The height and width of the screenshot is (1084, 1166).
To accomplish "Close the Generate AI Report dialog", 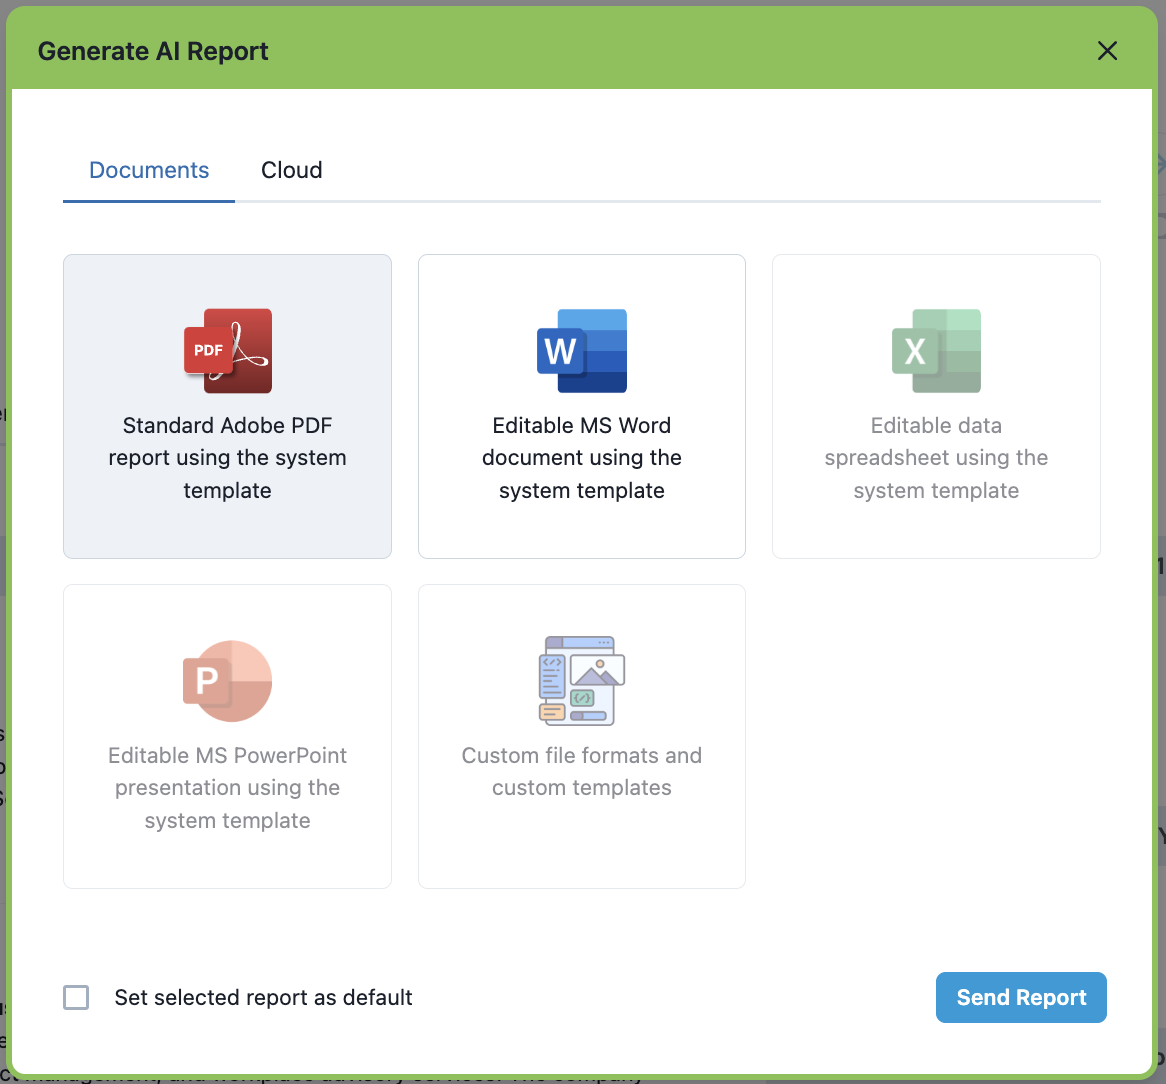I will coord(1107,51).
